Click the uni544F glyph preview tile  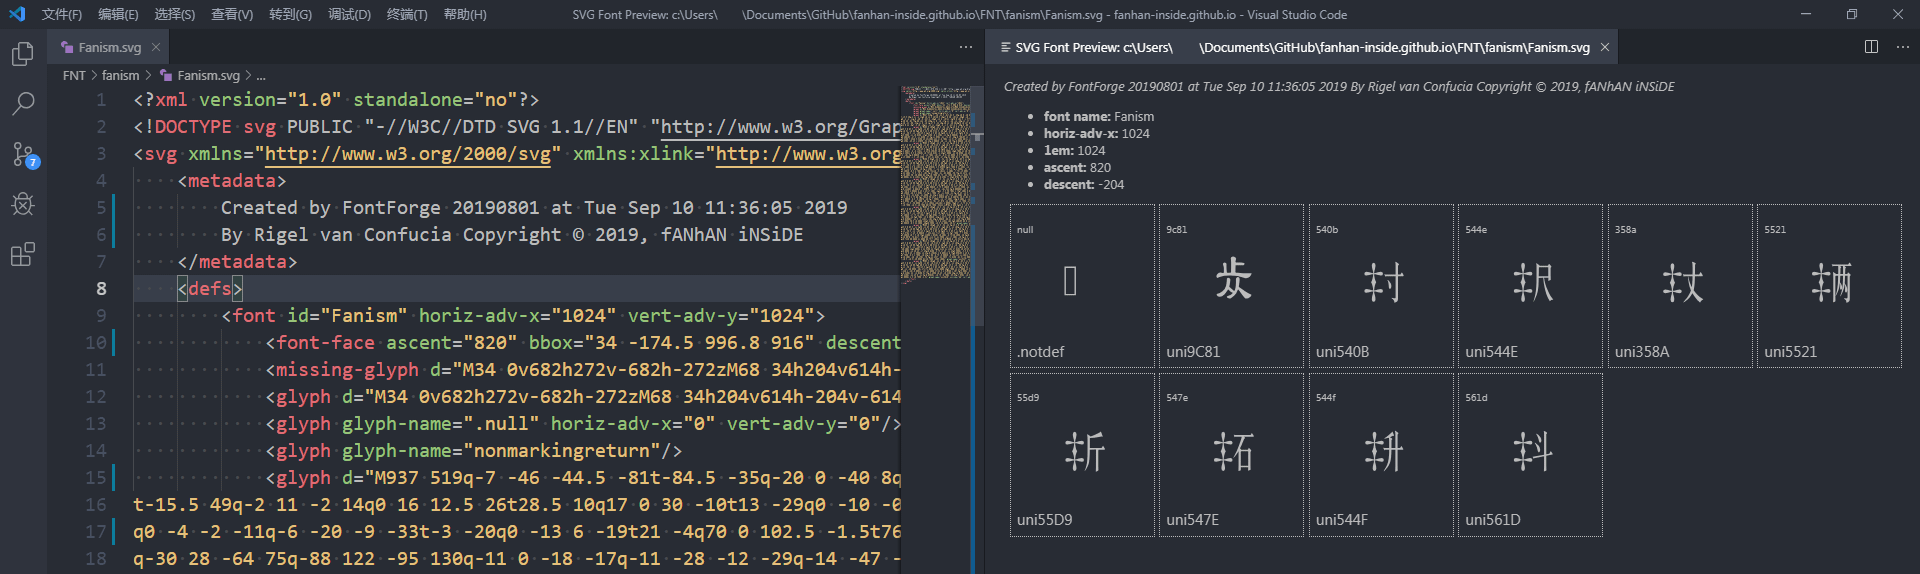point(1381,455)
